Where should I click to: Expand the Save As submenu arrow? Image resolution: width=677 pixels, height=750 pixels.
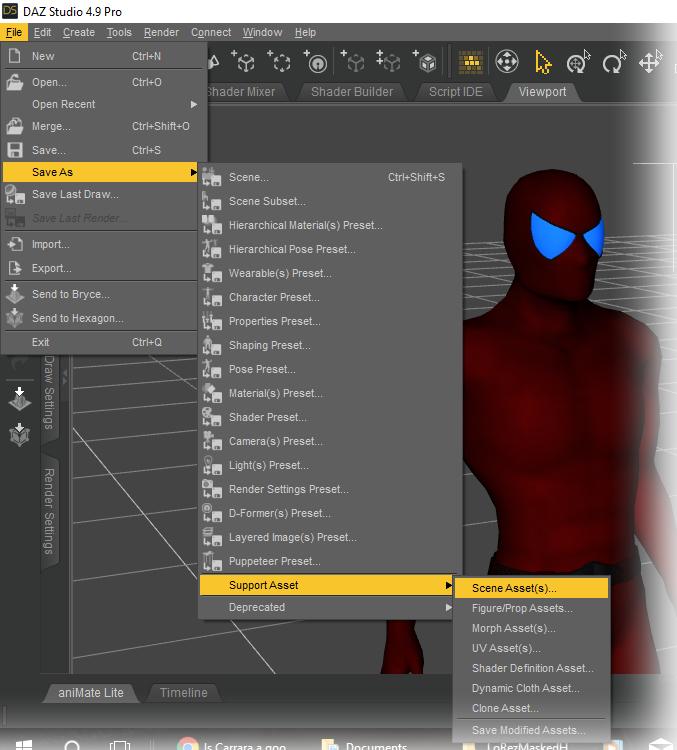point(194,172)
